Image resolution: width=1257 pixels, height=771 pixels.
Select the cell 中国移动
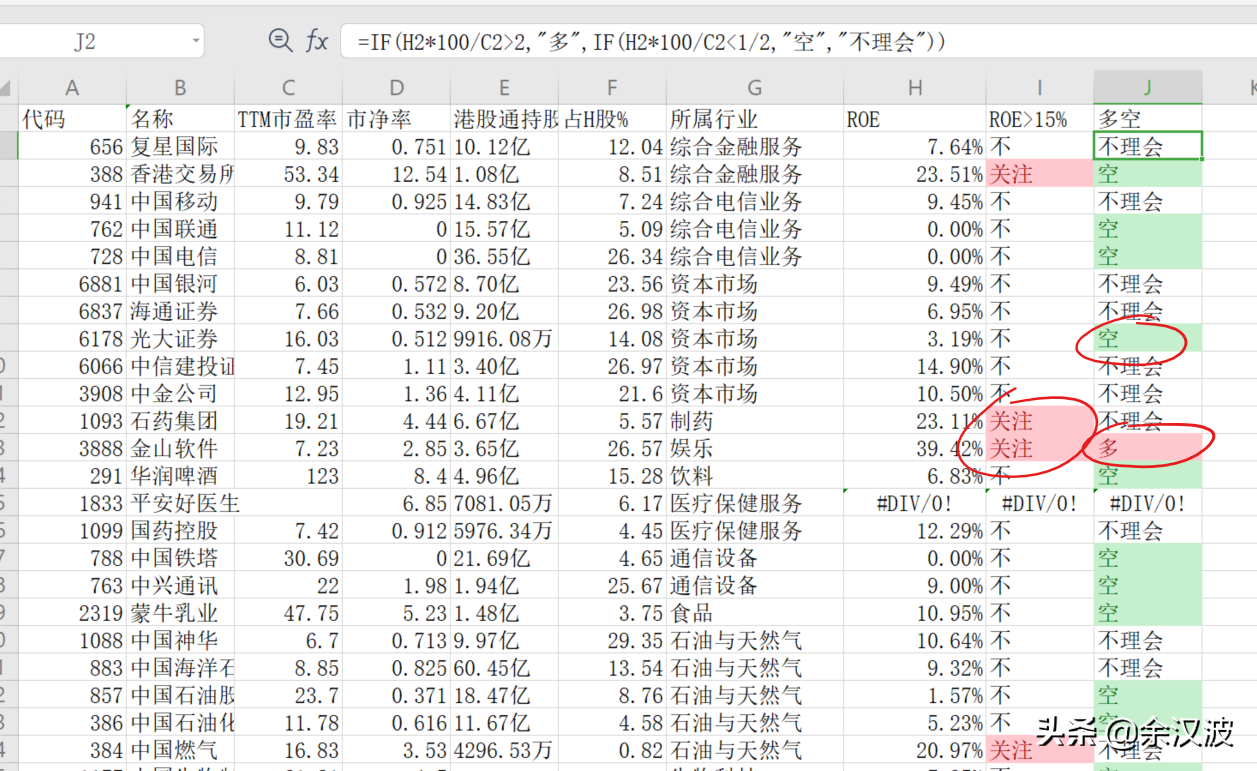point(181,202)
